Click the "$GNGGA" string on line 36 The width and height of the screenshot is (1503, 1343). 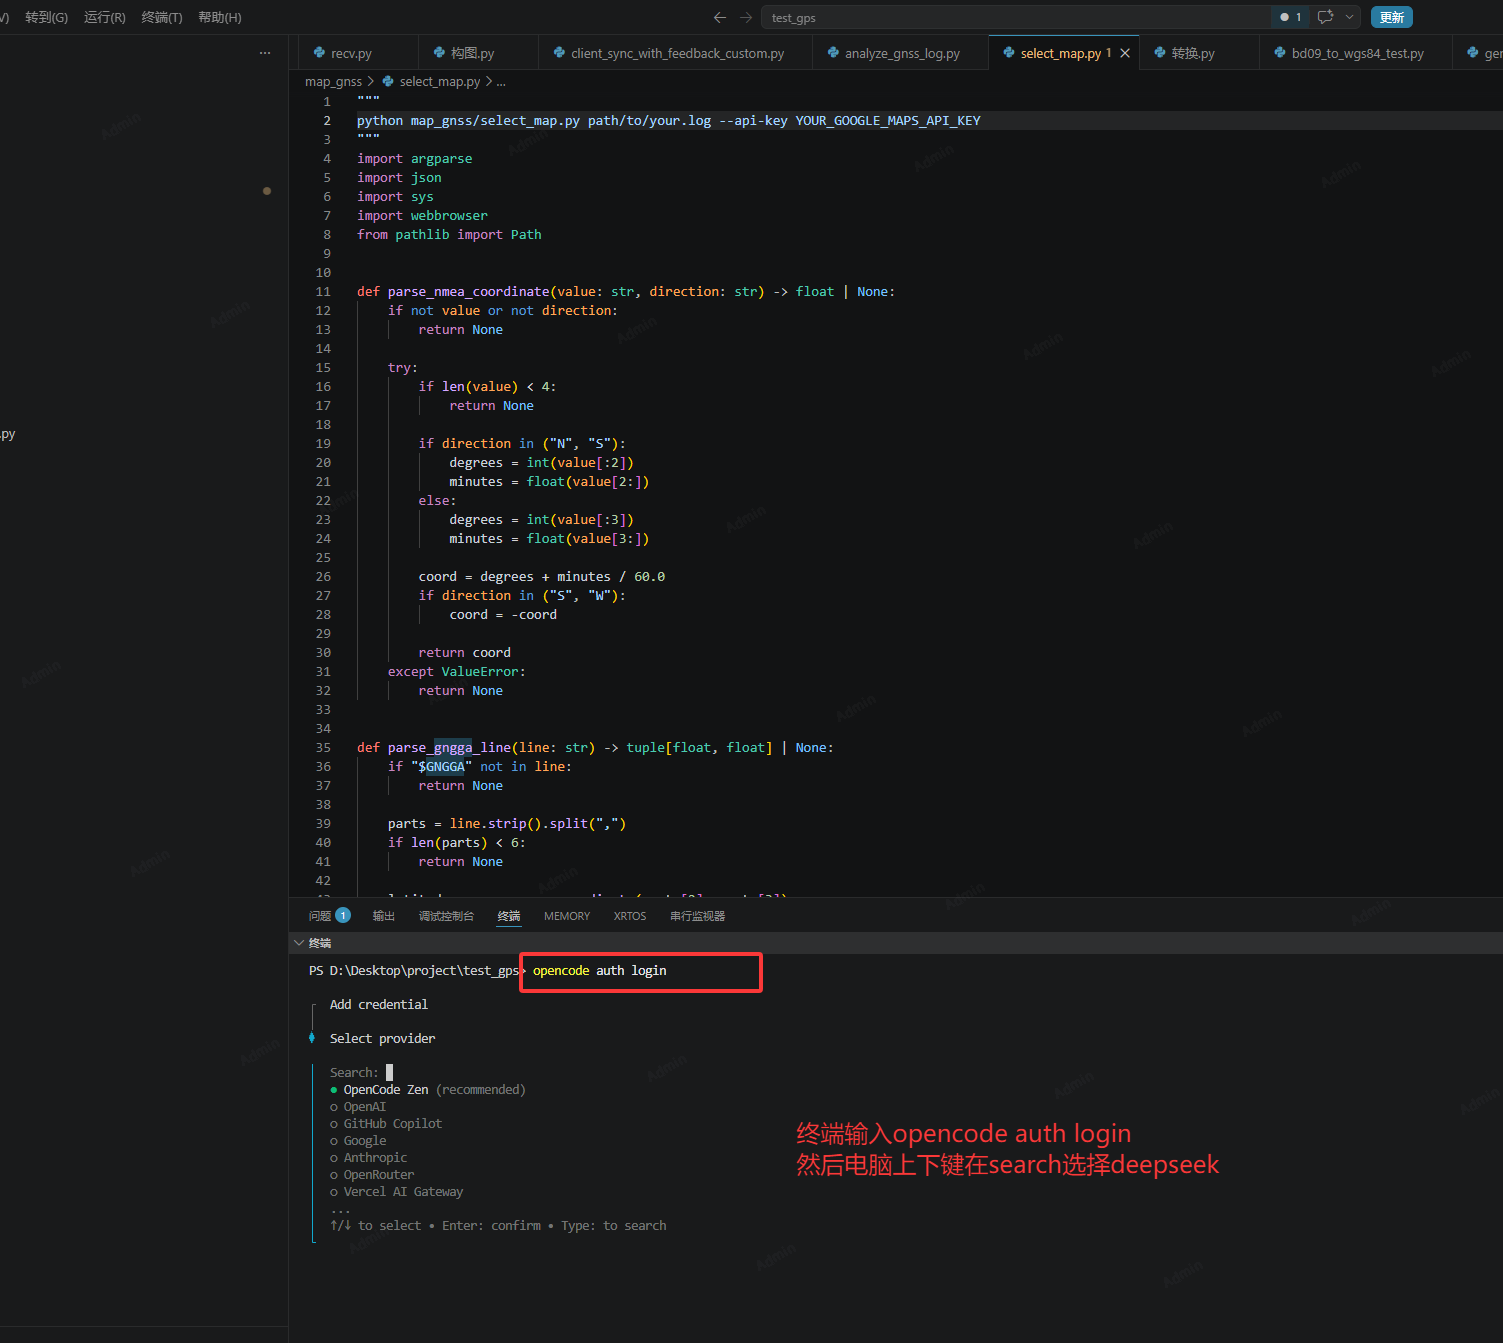[441, 767]
